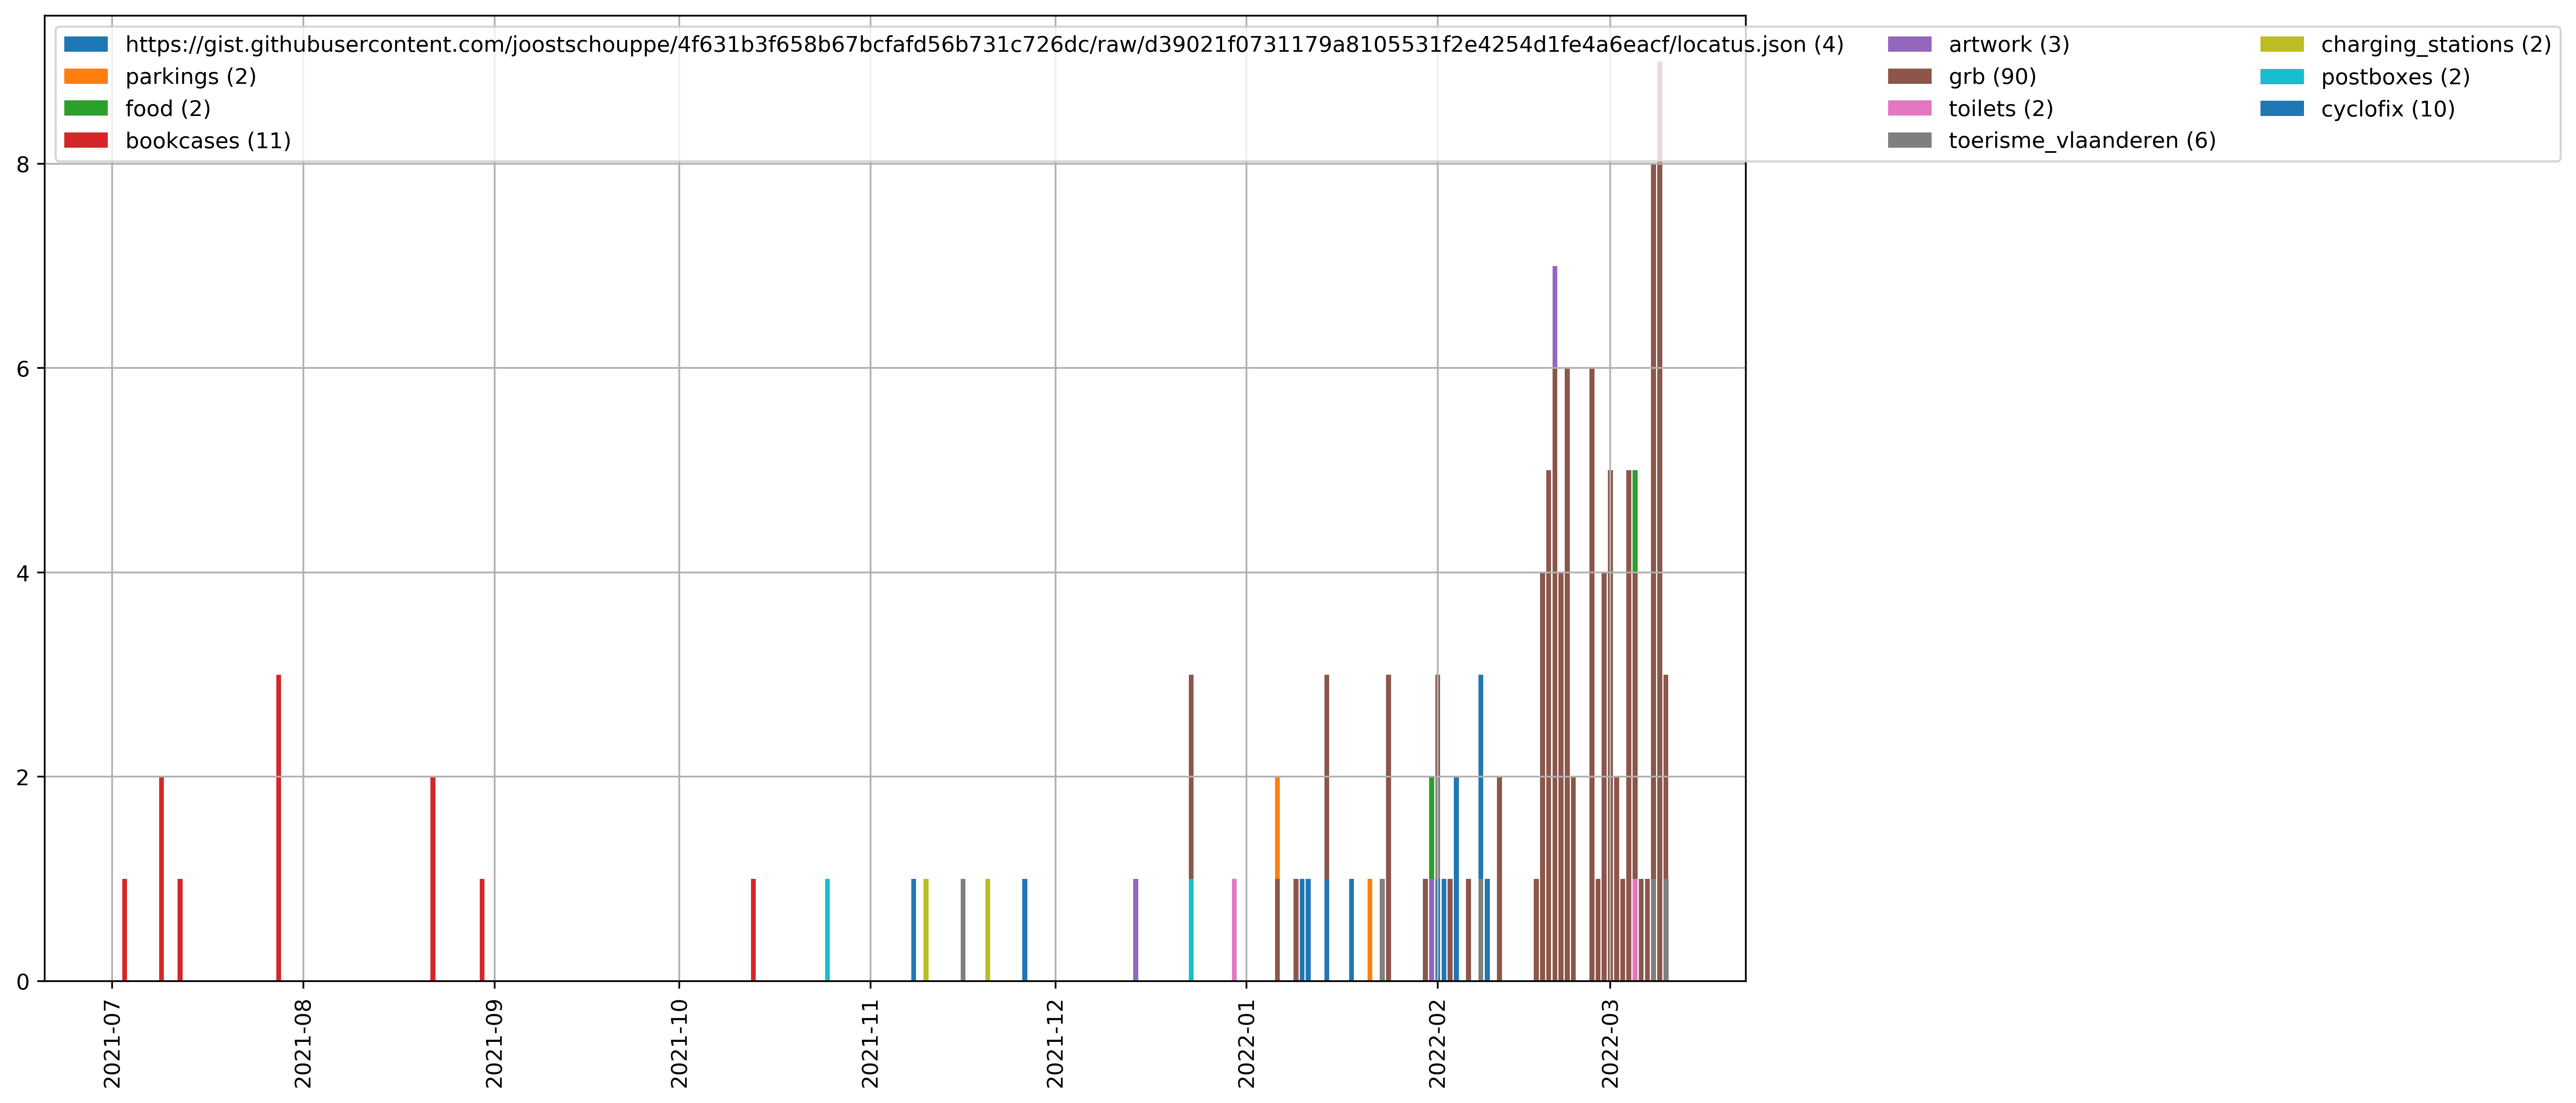Click the 2022-03 x-axis tick label
Screen dimensions: 2576x1103
tap(1610, 1043)
